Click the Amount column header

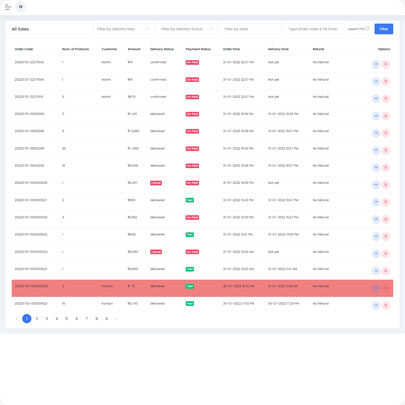pyautogui.click(x=134, y=49)
